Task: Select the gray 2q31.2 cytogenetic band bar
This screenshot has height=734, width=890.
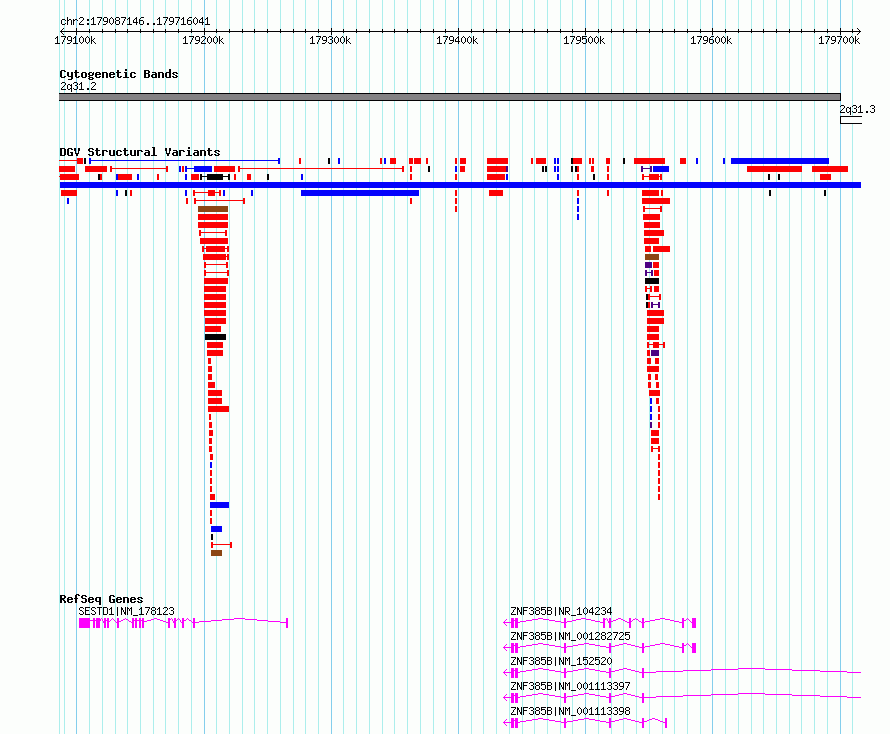Action: pyautogui.click(x=450, y=97)
